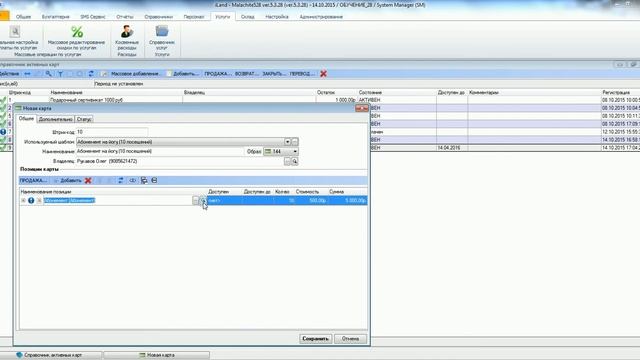Open Настройка ribbon tab
Image resolution: width=640 pixels, height=360 pixels.
click(x=277, y=17)
